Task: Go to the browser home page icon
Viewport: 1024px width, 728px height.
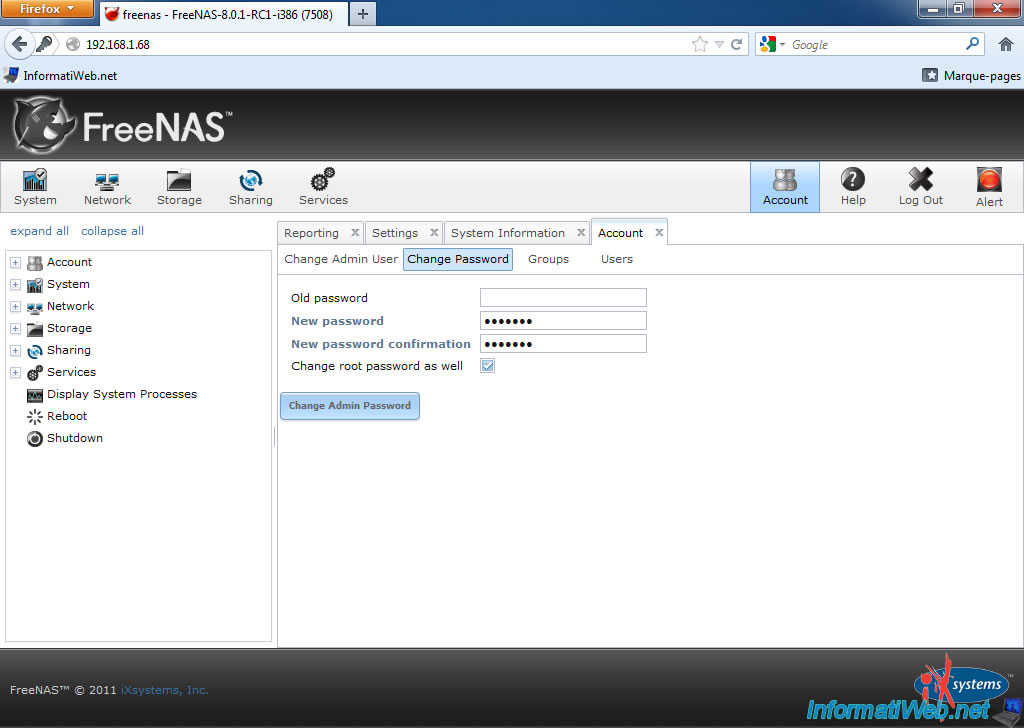Action: coord(1006,44)
